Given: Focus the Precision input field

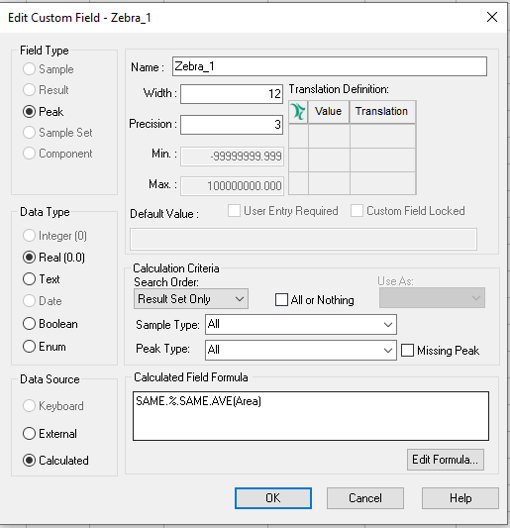Looking at the screenshot, I should click(231, 125).
